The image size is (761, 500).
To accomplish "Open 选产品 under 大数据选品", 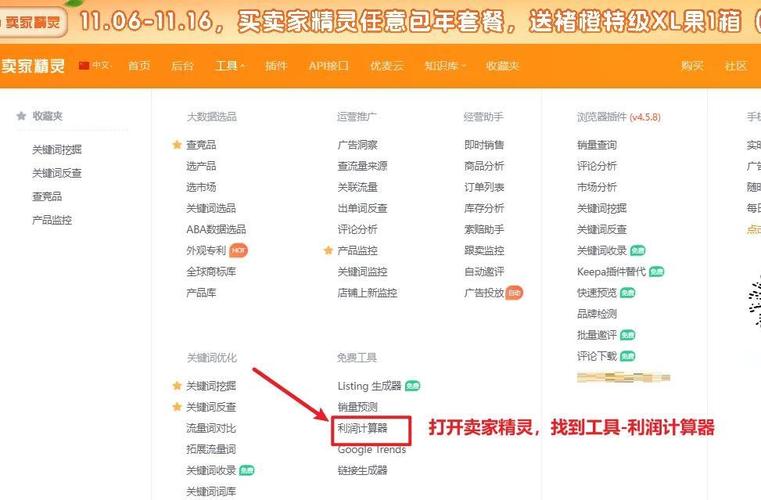I will point(201,166).
